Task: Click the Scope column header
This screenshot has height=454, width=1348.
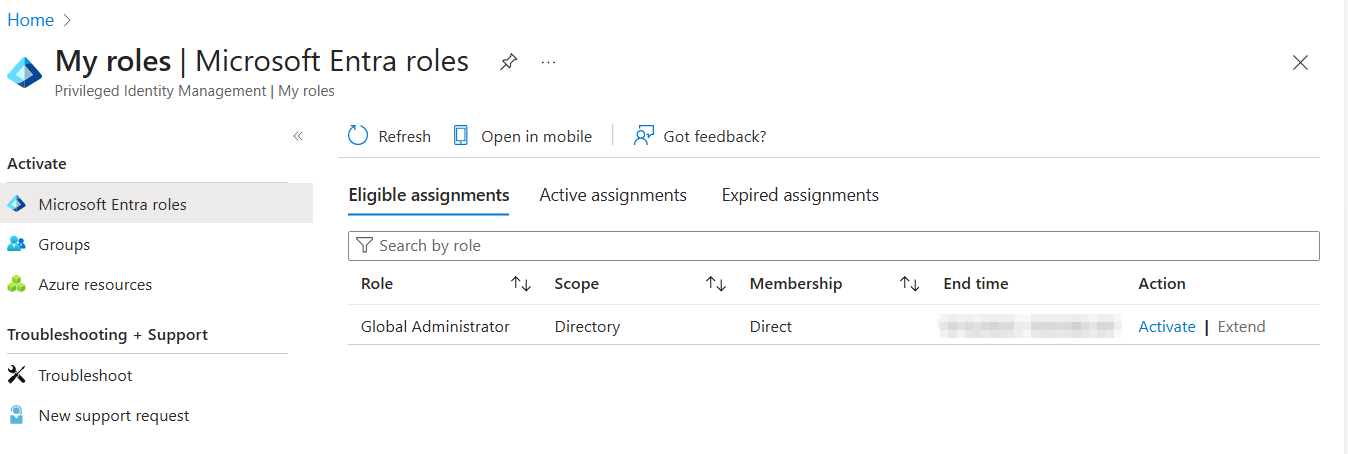Action: (577, 284)
